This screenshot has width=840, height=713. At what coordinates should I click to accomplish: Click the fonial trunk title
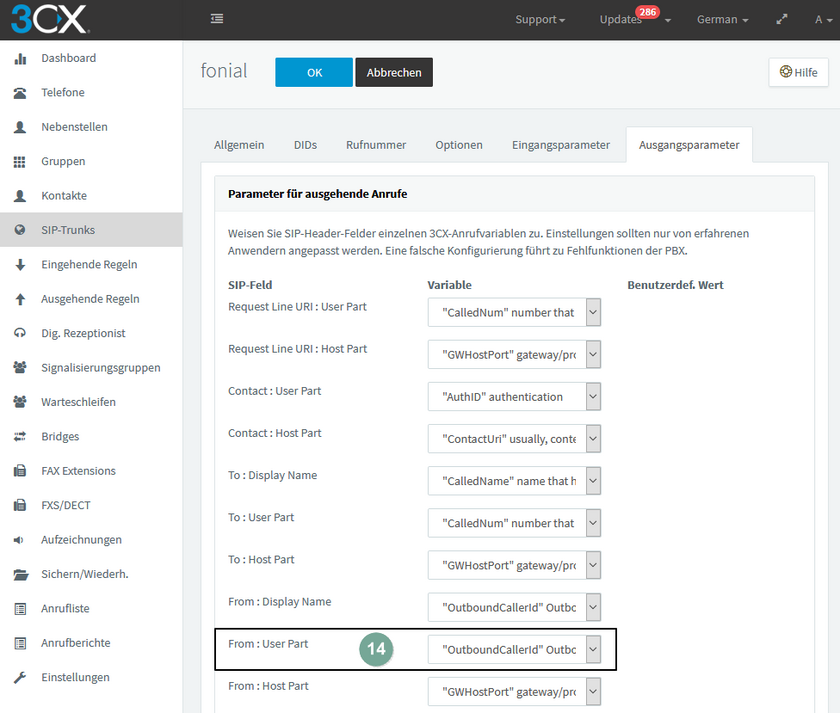tap(224, 71)
